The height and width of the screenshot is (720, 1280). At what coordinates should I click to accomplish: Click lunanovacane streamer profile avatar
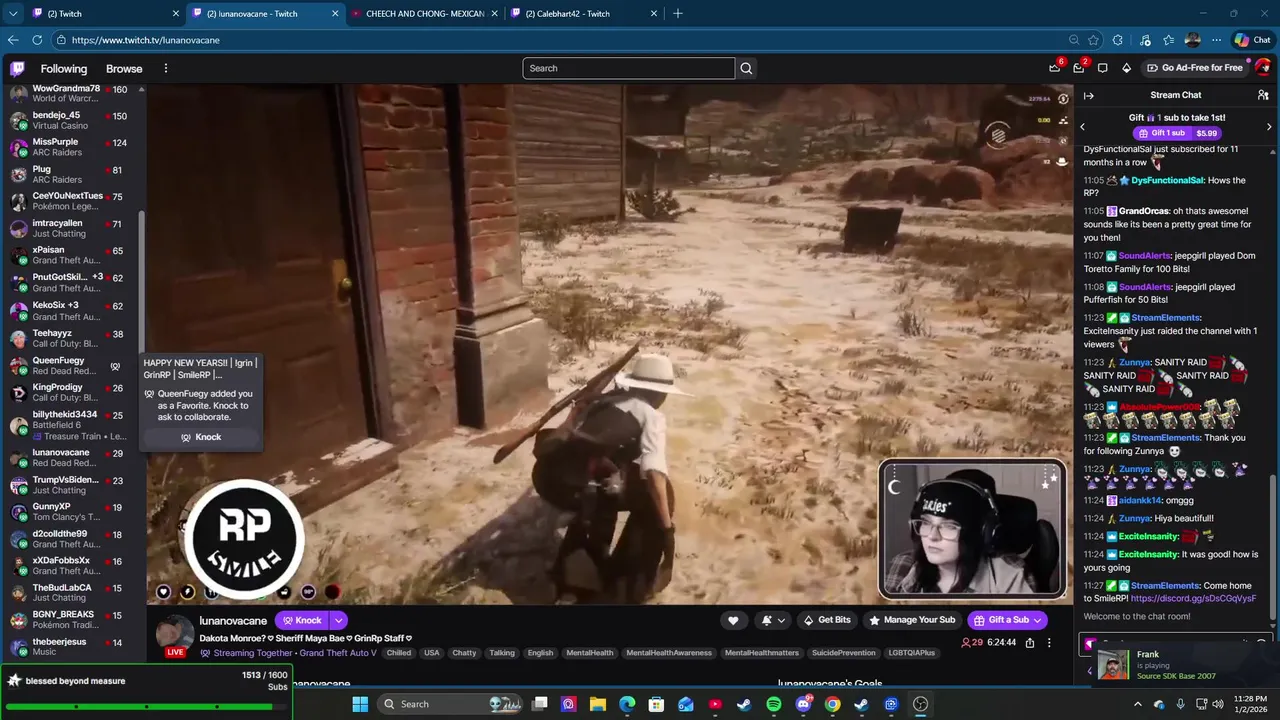(174, 633)
